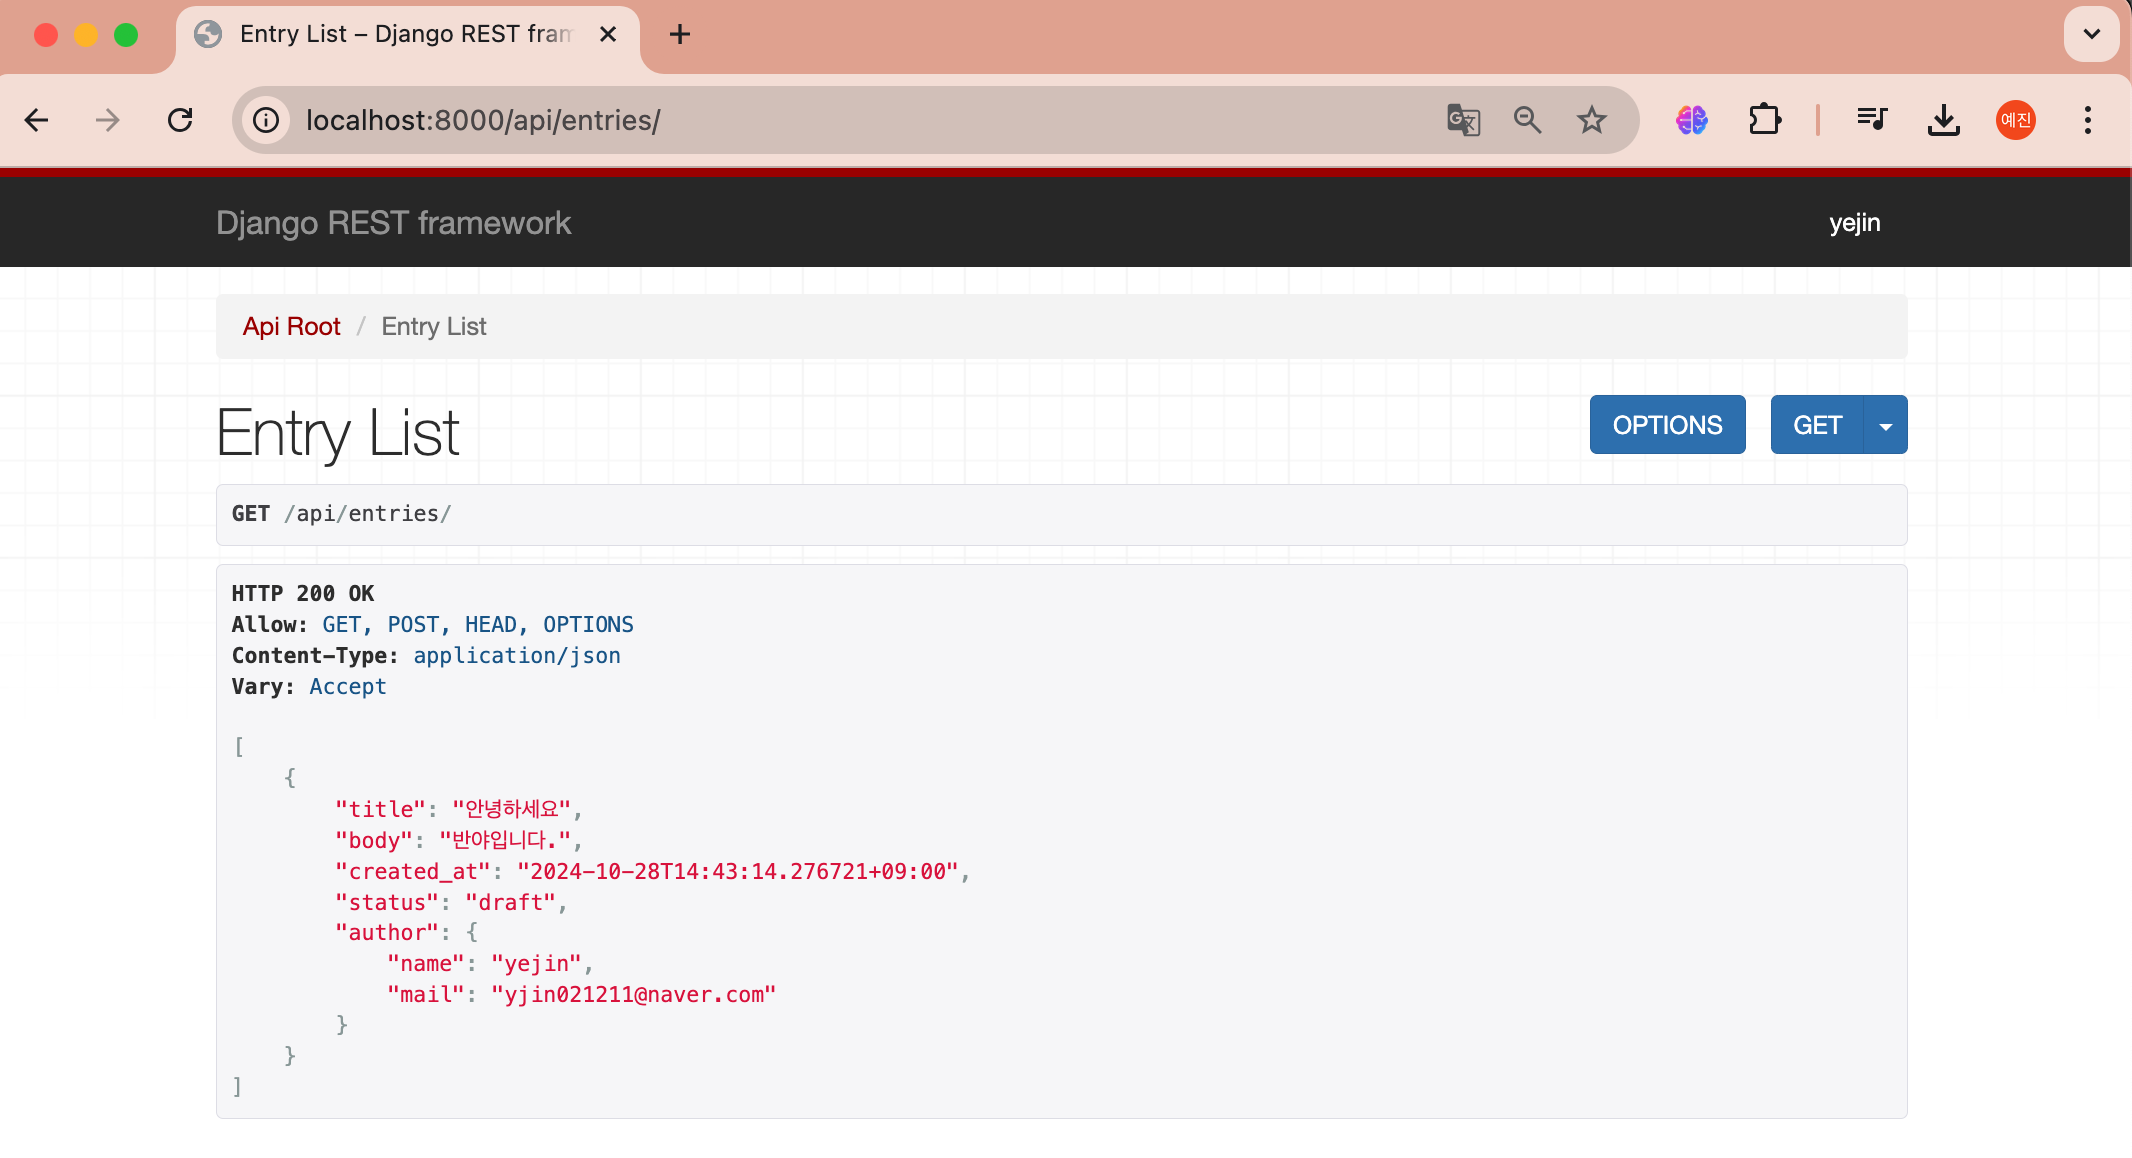This screenshot has width=2132, height=1158.
Task: Open the Extensions puzzle icon
Action: point(1765,121)
